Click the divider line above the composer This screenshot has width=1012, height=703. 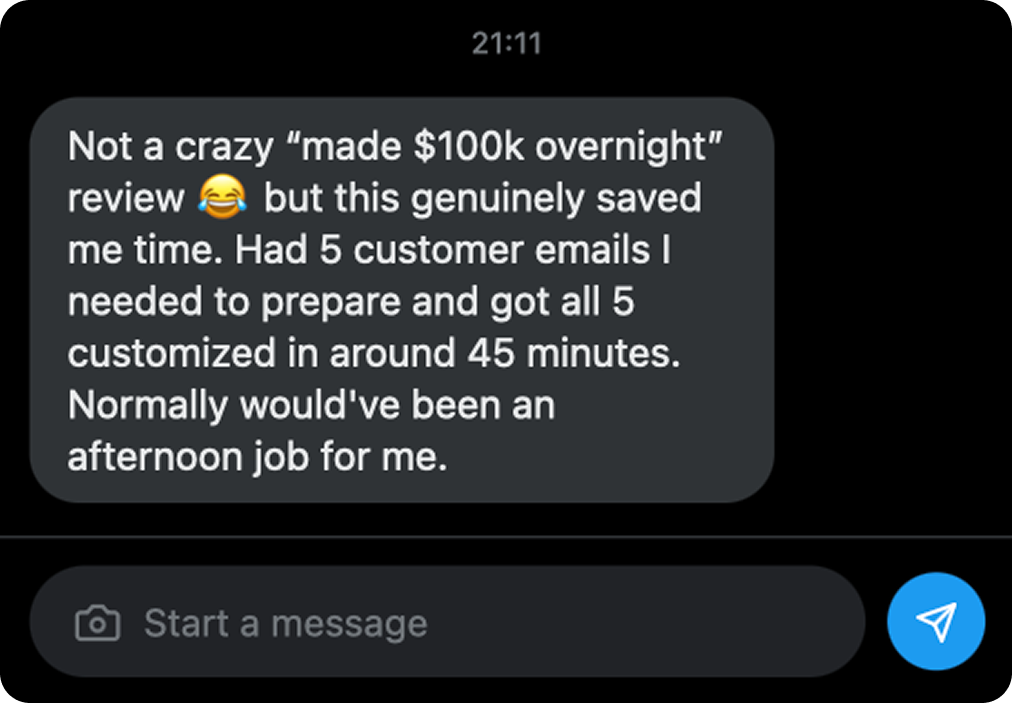pyautogui.click(x=506, y=536)
